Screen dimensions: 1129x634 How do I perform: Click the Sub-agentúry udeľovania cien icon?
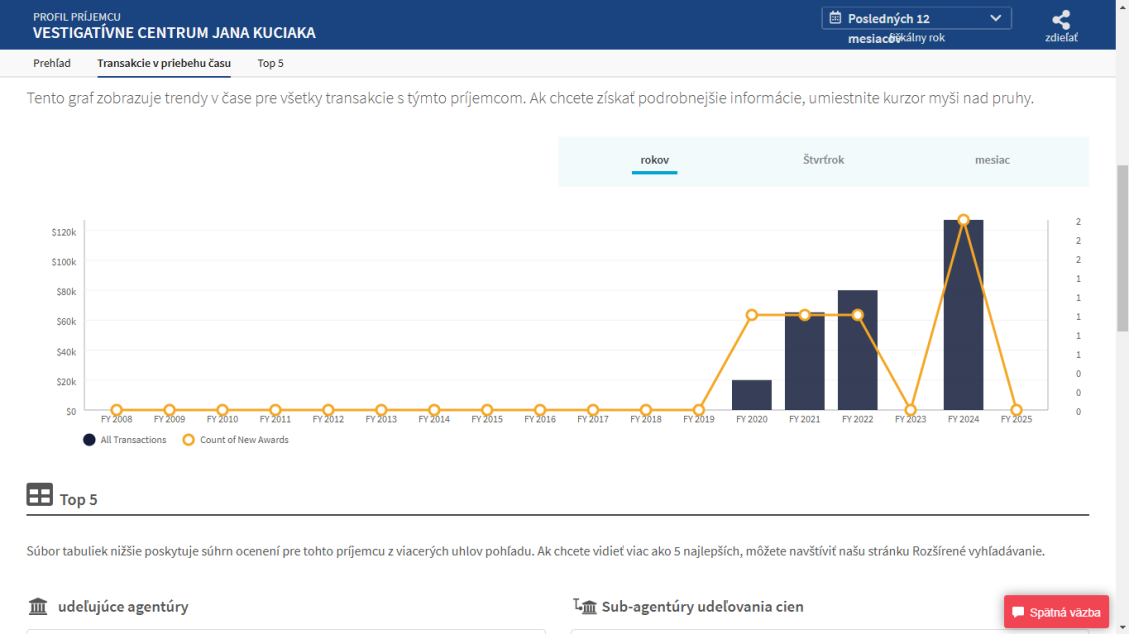click(585, 606)
